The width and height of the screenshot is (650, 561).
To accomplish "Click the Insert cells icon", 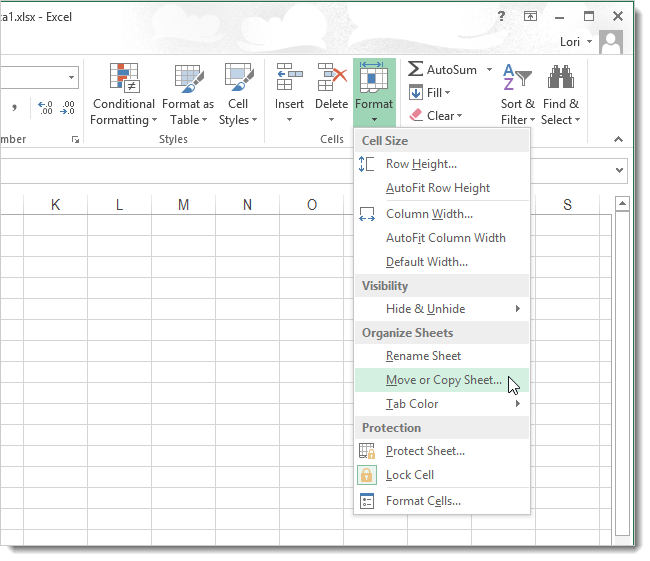I will (289, 78).
